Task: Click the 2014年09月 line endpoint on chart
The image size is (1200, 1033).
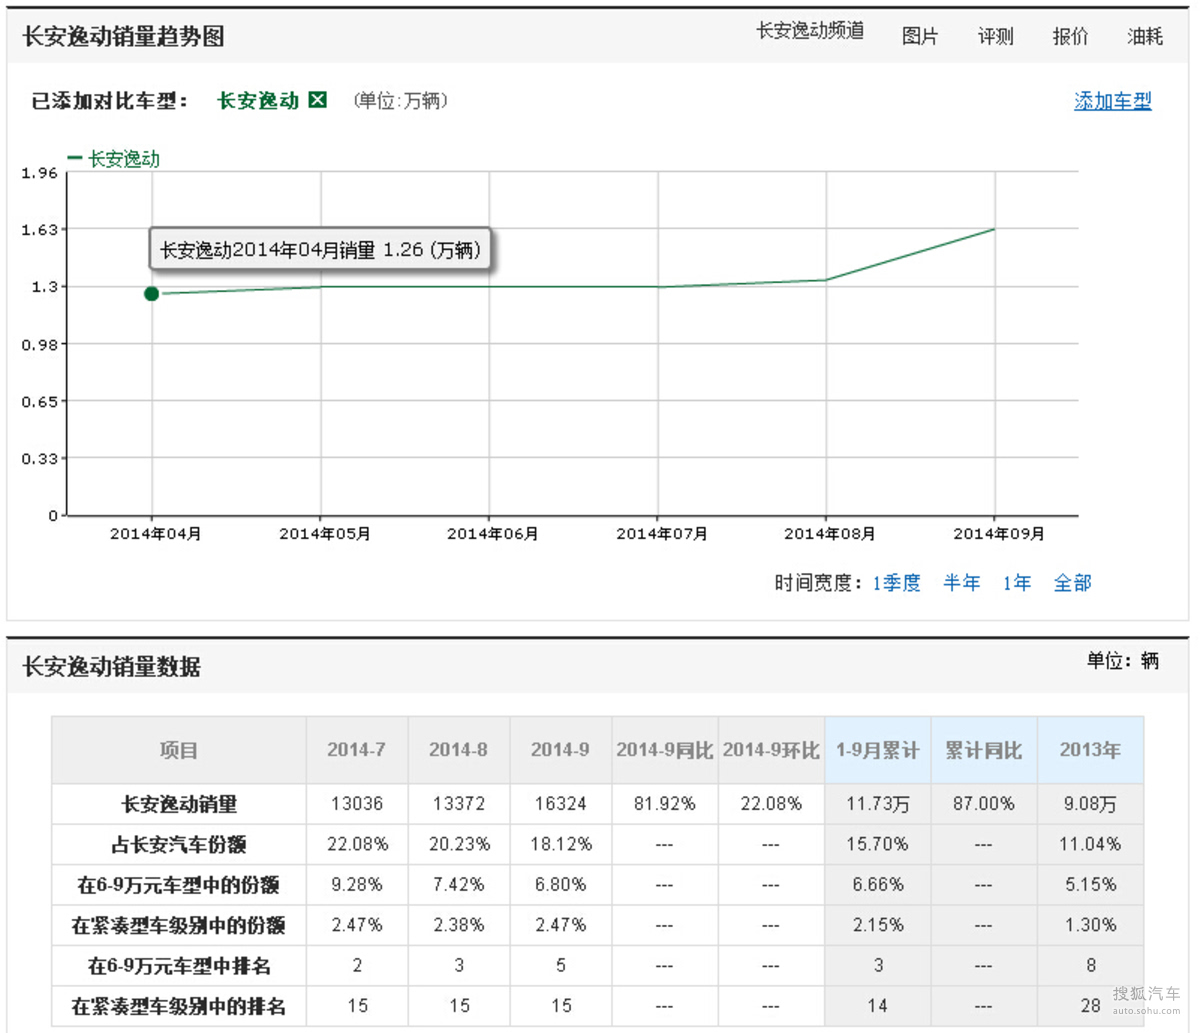Action: [x=994, y=229]
